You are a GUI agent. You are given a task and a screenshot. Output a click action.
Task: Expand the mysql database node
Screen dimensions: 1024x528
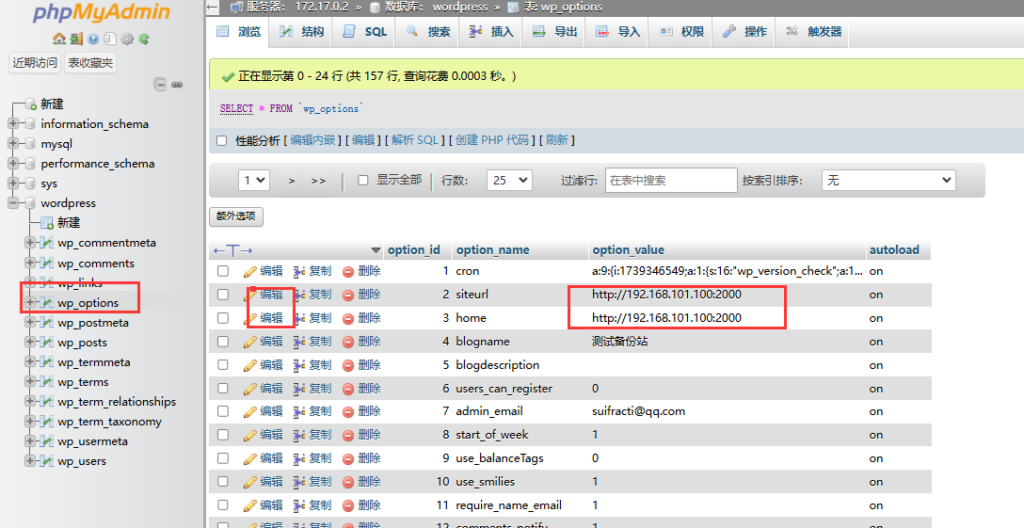13,144
